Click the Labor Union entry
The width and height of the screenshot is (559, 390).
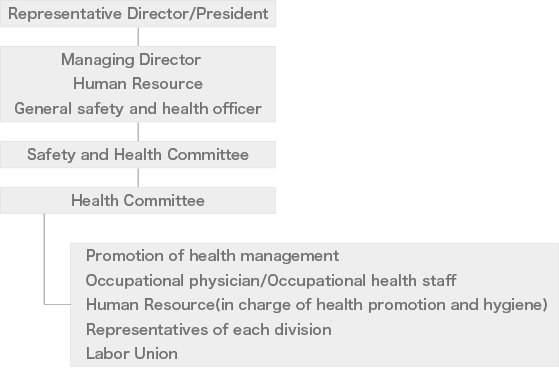[132, 354]
